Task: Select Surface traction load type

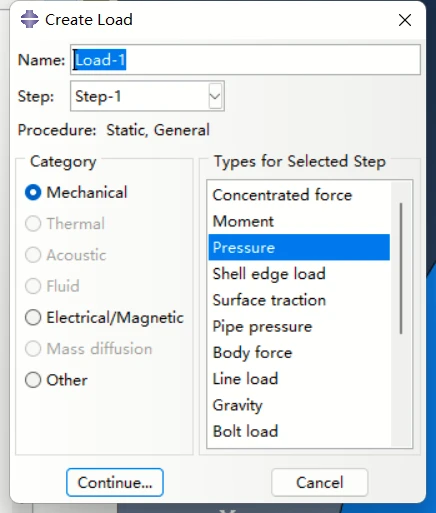Action: 299,300
